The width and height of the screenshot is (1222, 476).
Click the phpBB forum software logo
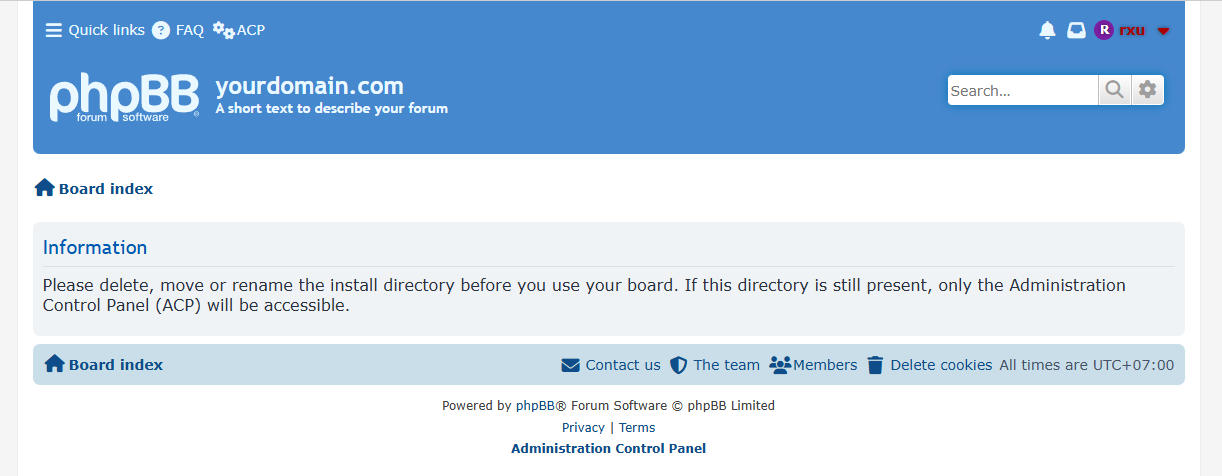(x=124, y=97)
